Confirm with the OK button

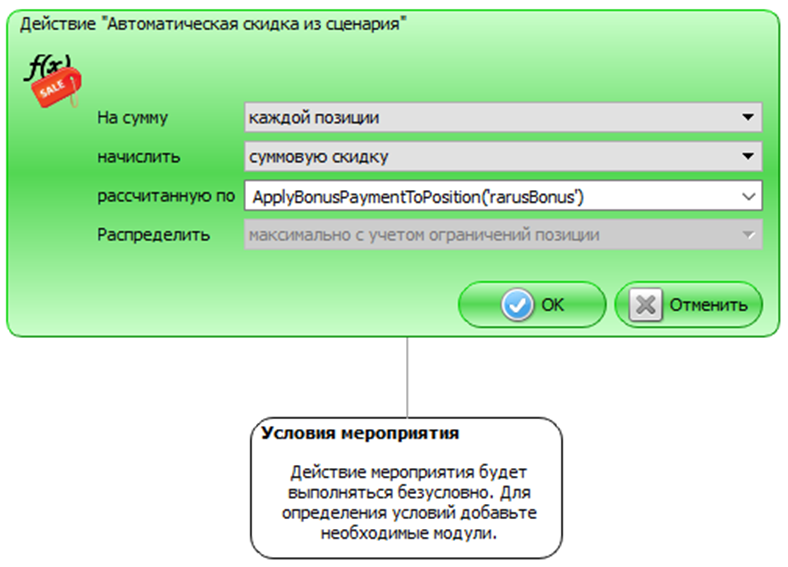[x=532, y=305]
